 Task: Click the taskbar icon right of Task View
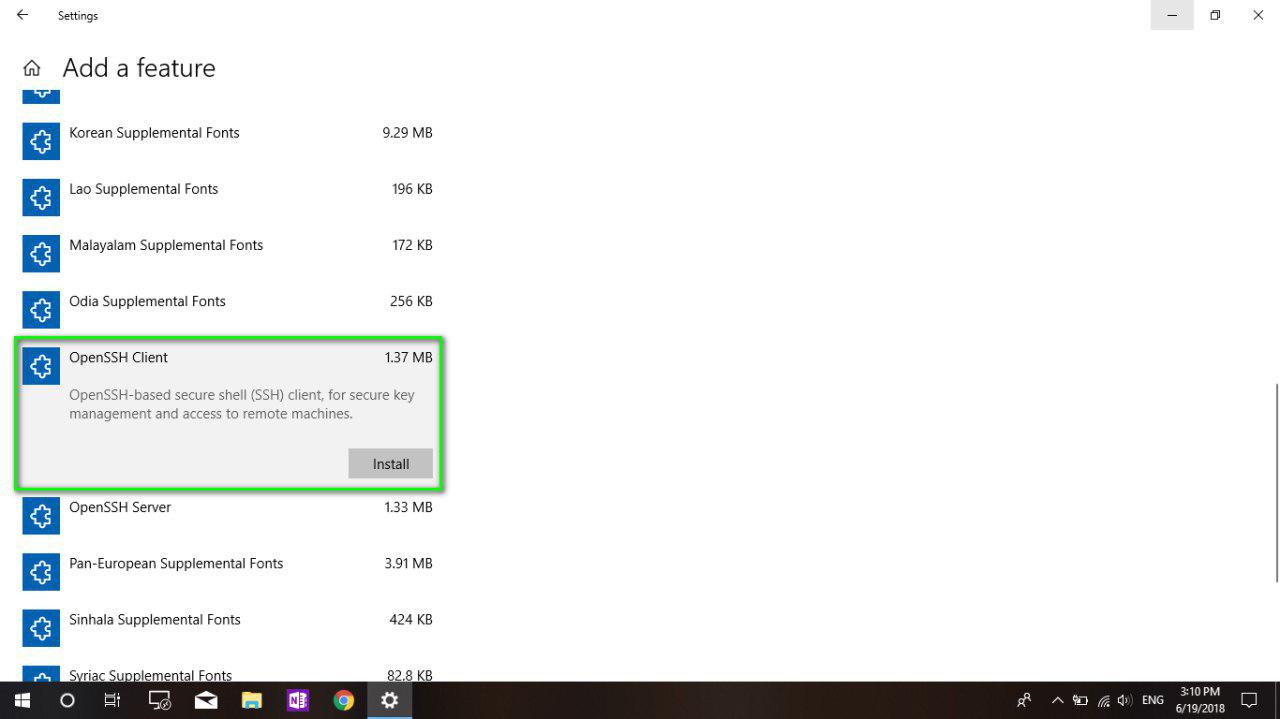point(160,700)
